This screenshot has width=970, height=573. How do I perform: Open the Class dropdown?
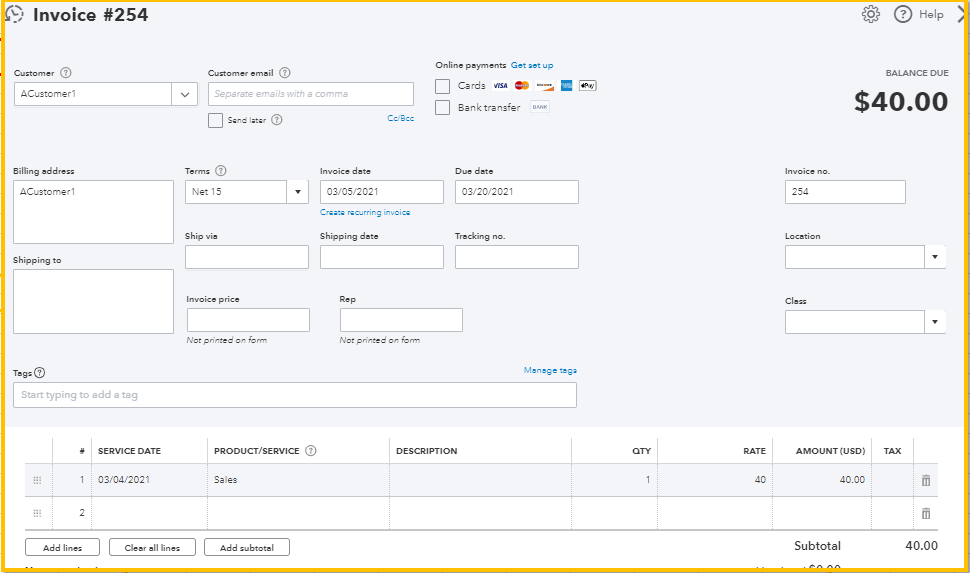(x=935, y=322)
